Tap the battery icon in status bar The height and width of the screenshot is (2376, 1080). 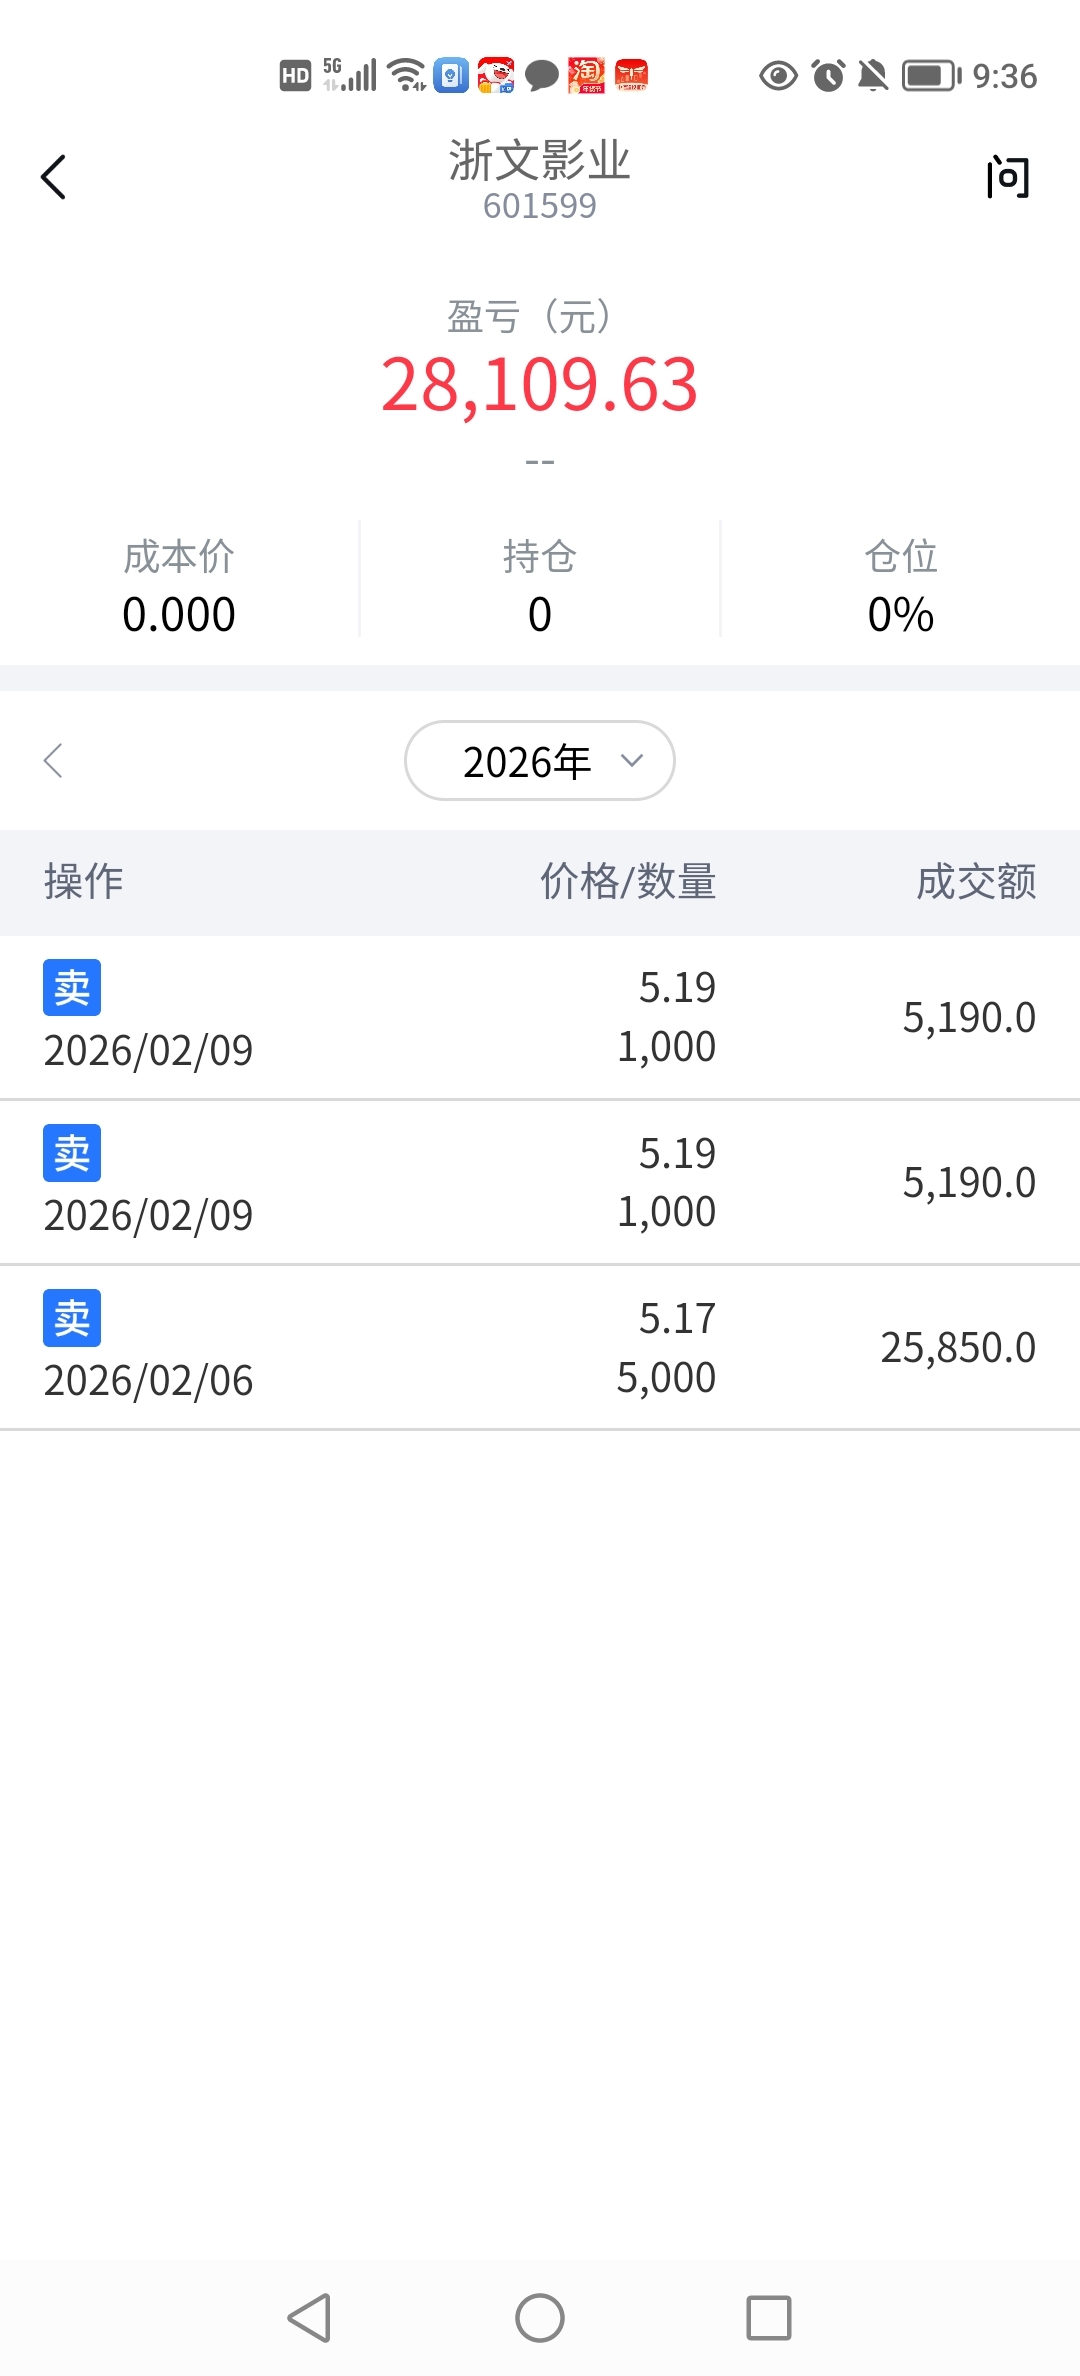point(931,76)
